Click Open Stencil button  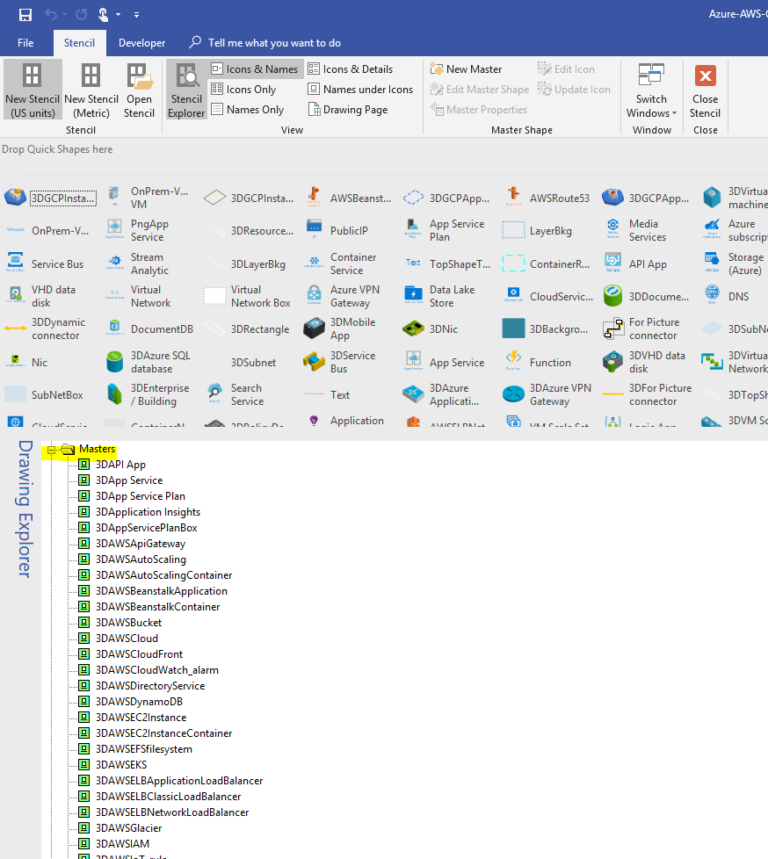click(139, 90)
